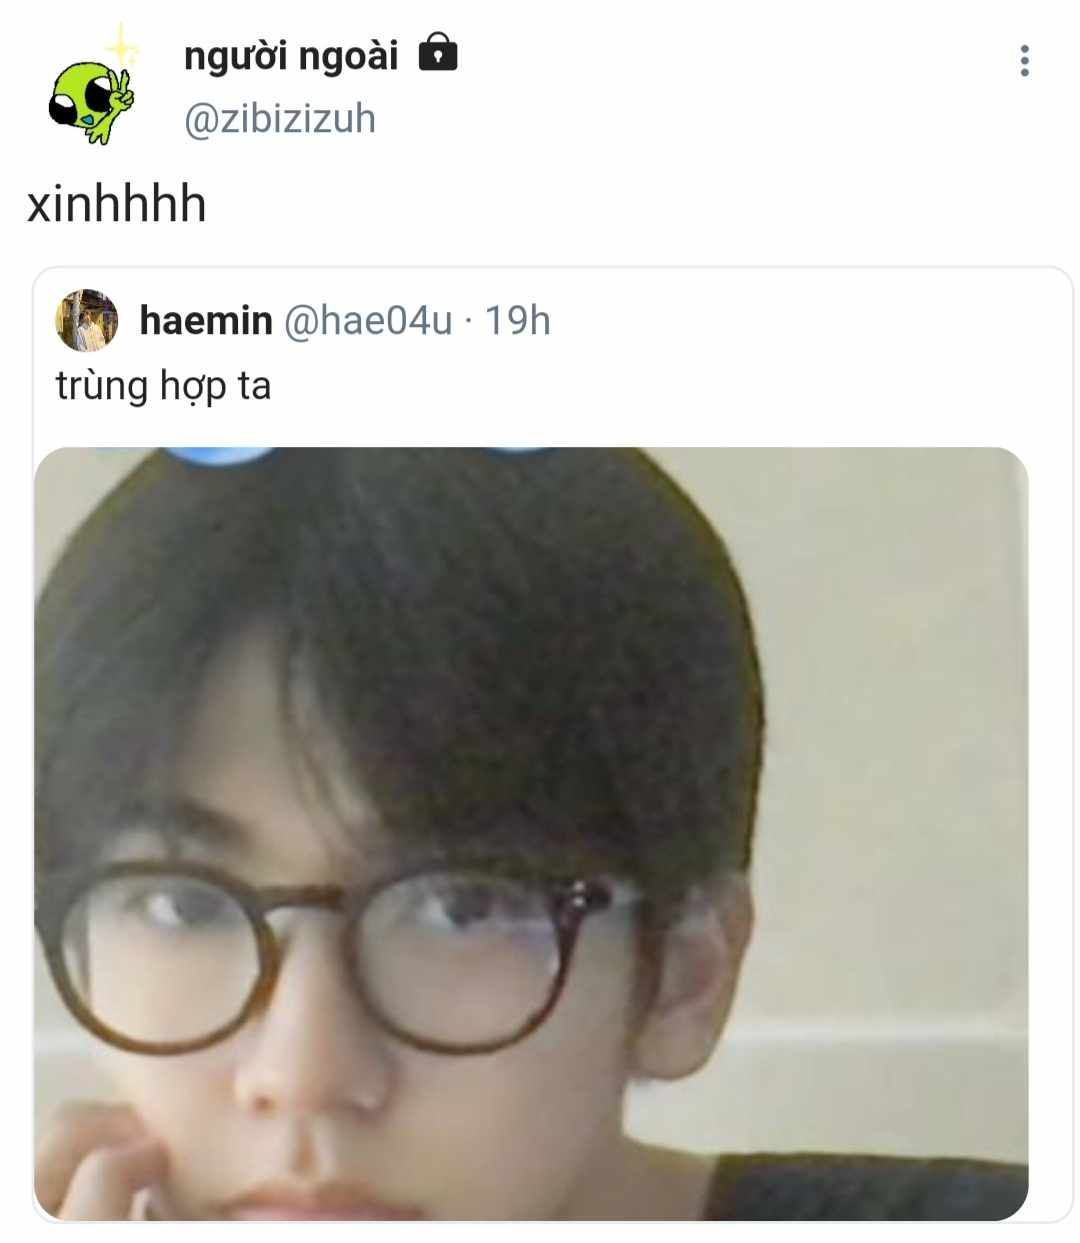Image resolution: width=1080 pixels, height=1243 pixels.
Task: Open haemin's small round profile picture
Action: click(87, 321)
